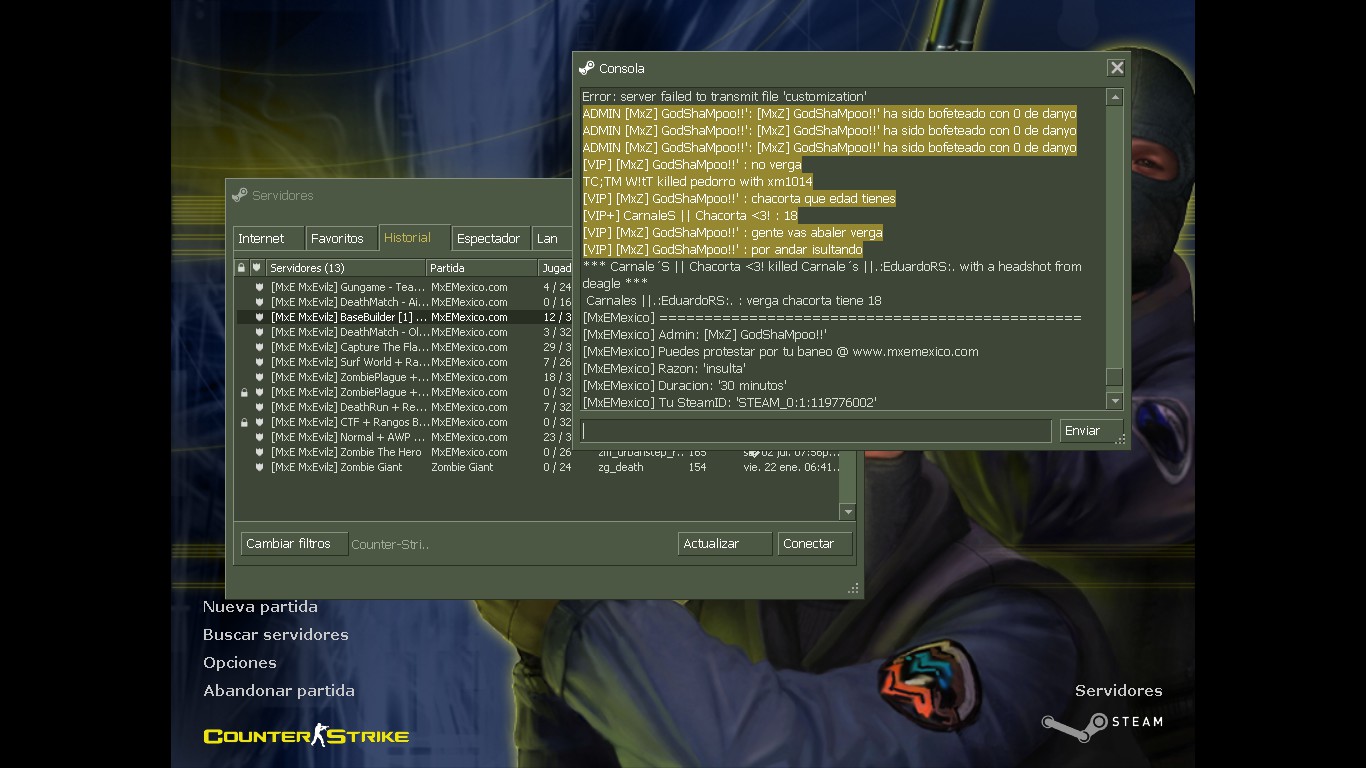Open Buscar servidores from main menu
The height and width of the screenshot is (768, 1366).
point(276,635)
